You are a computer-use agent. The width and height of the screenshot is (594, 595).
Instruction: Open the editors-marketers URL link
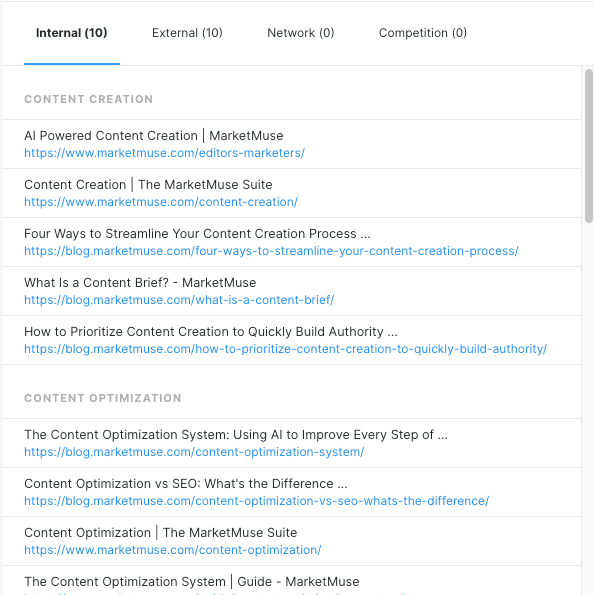[x=164, y=153]
